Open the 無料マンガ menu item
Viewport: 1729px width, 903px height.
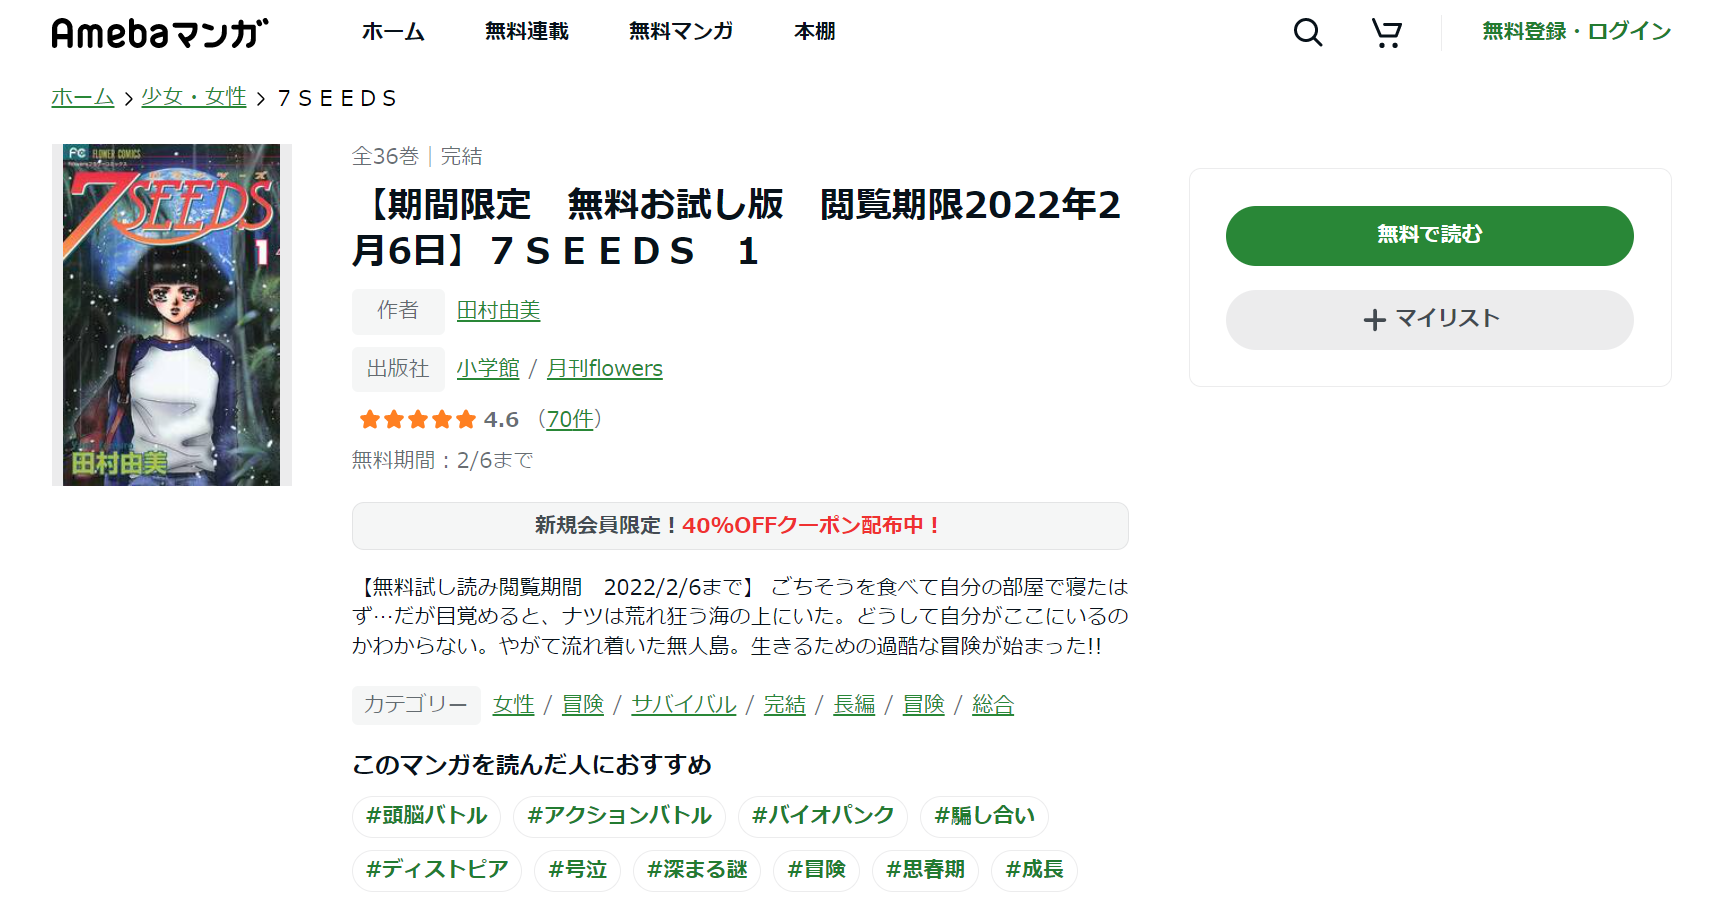coord(680,31)
